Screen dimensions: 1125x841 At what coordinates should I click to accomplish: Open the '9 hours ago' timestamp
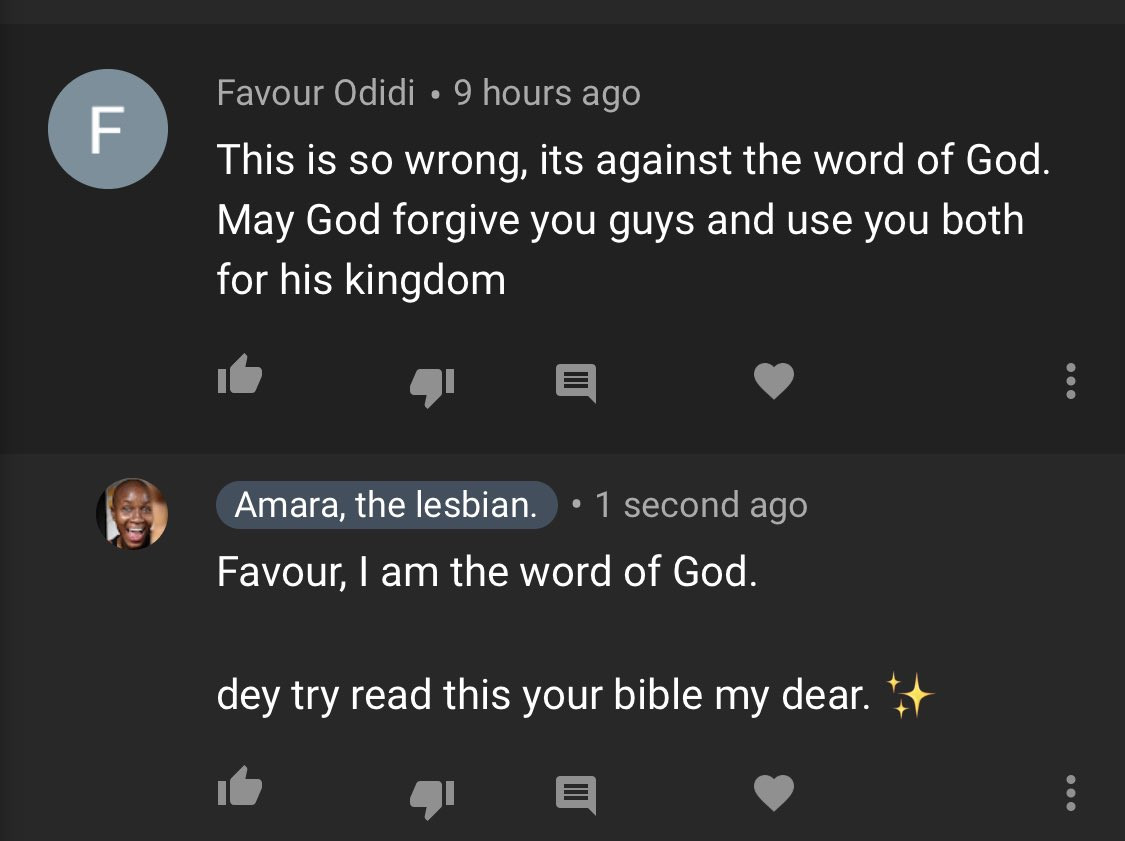tap(547, 93)
